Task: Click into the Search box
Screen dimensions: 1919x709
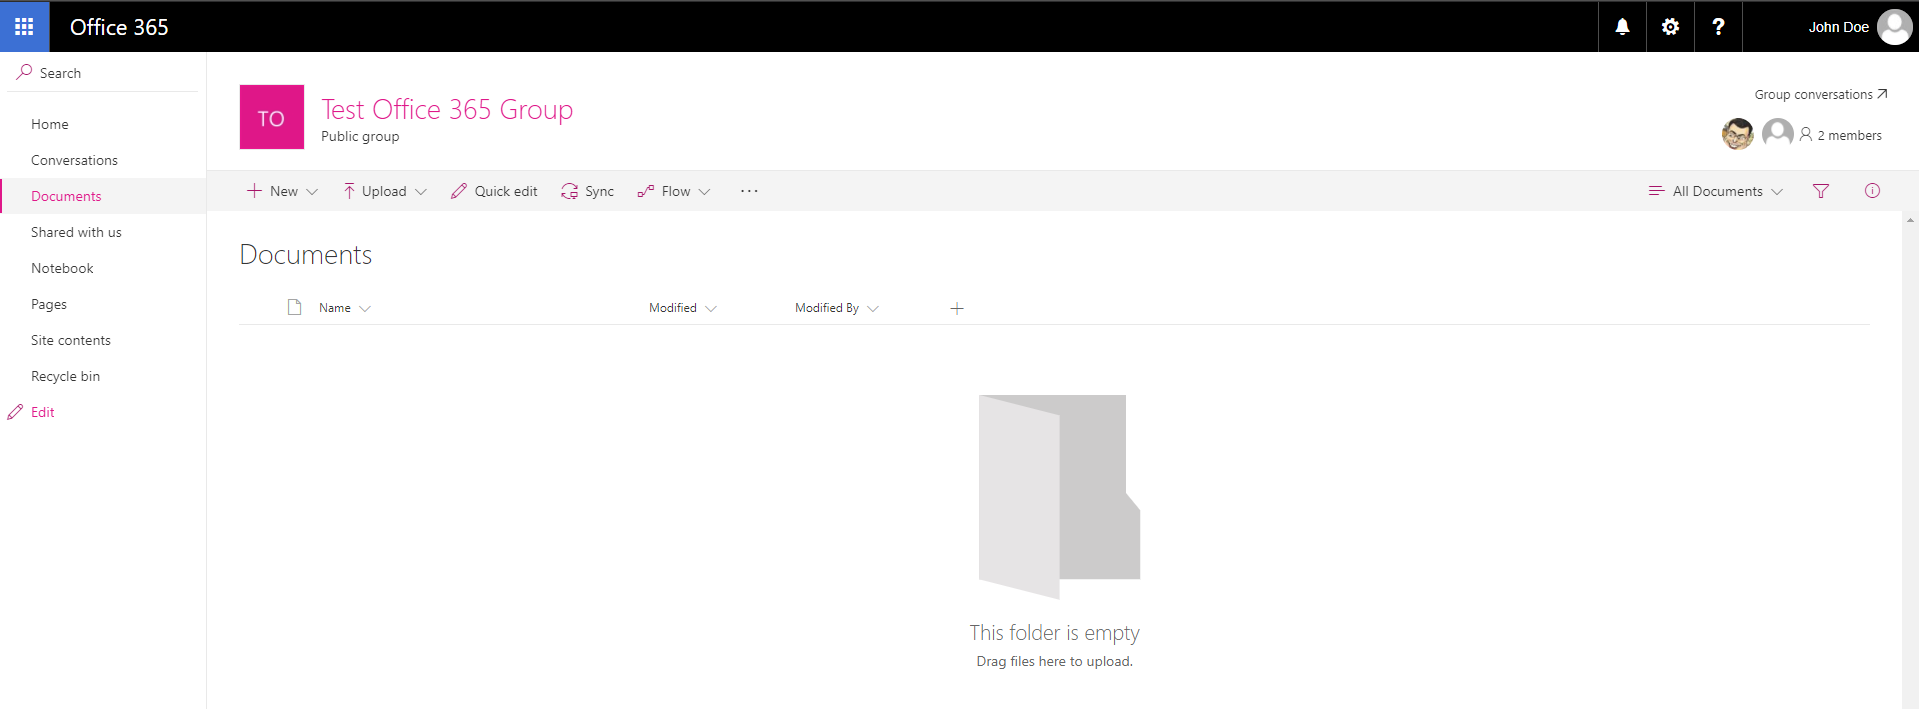Action: click(103, 72)
